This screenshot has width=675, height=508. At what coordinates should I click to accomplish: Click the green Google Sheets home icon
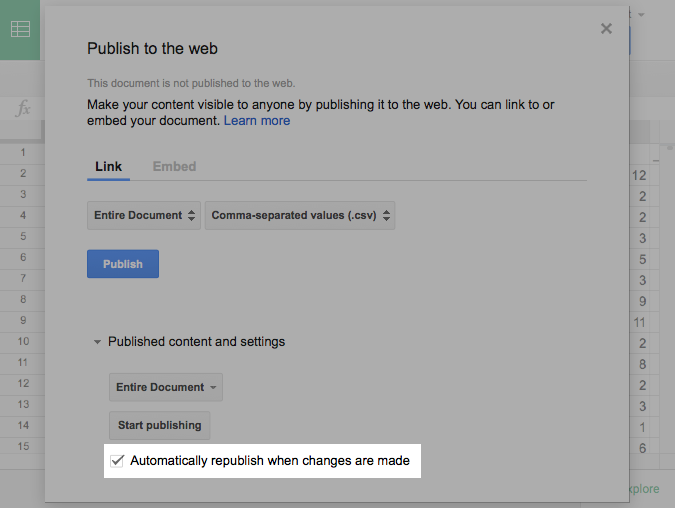(21, 29)
